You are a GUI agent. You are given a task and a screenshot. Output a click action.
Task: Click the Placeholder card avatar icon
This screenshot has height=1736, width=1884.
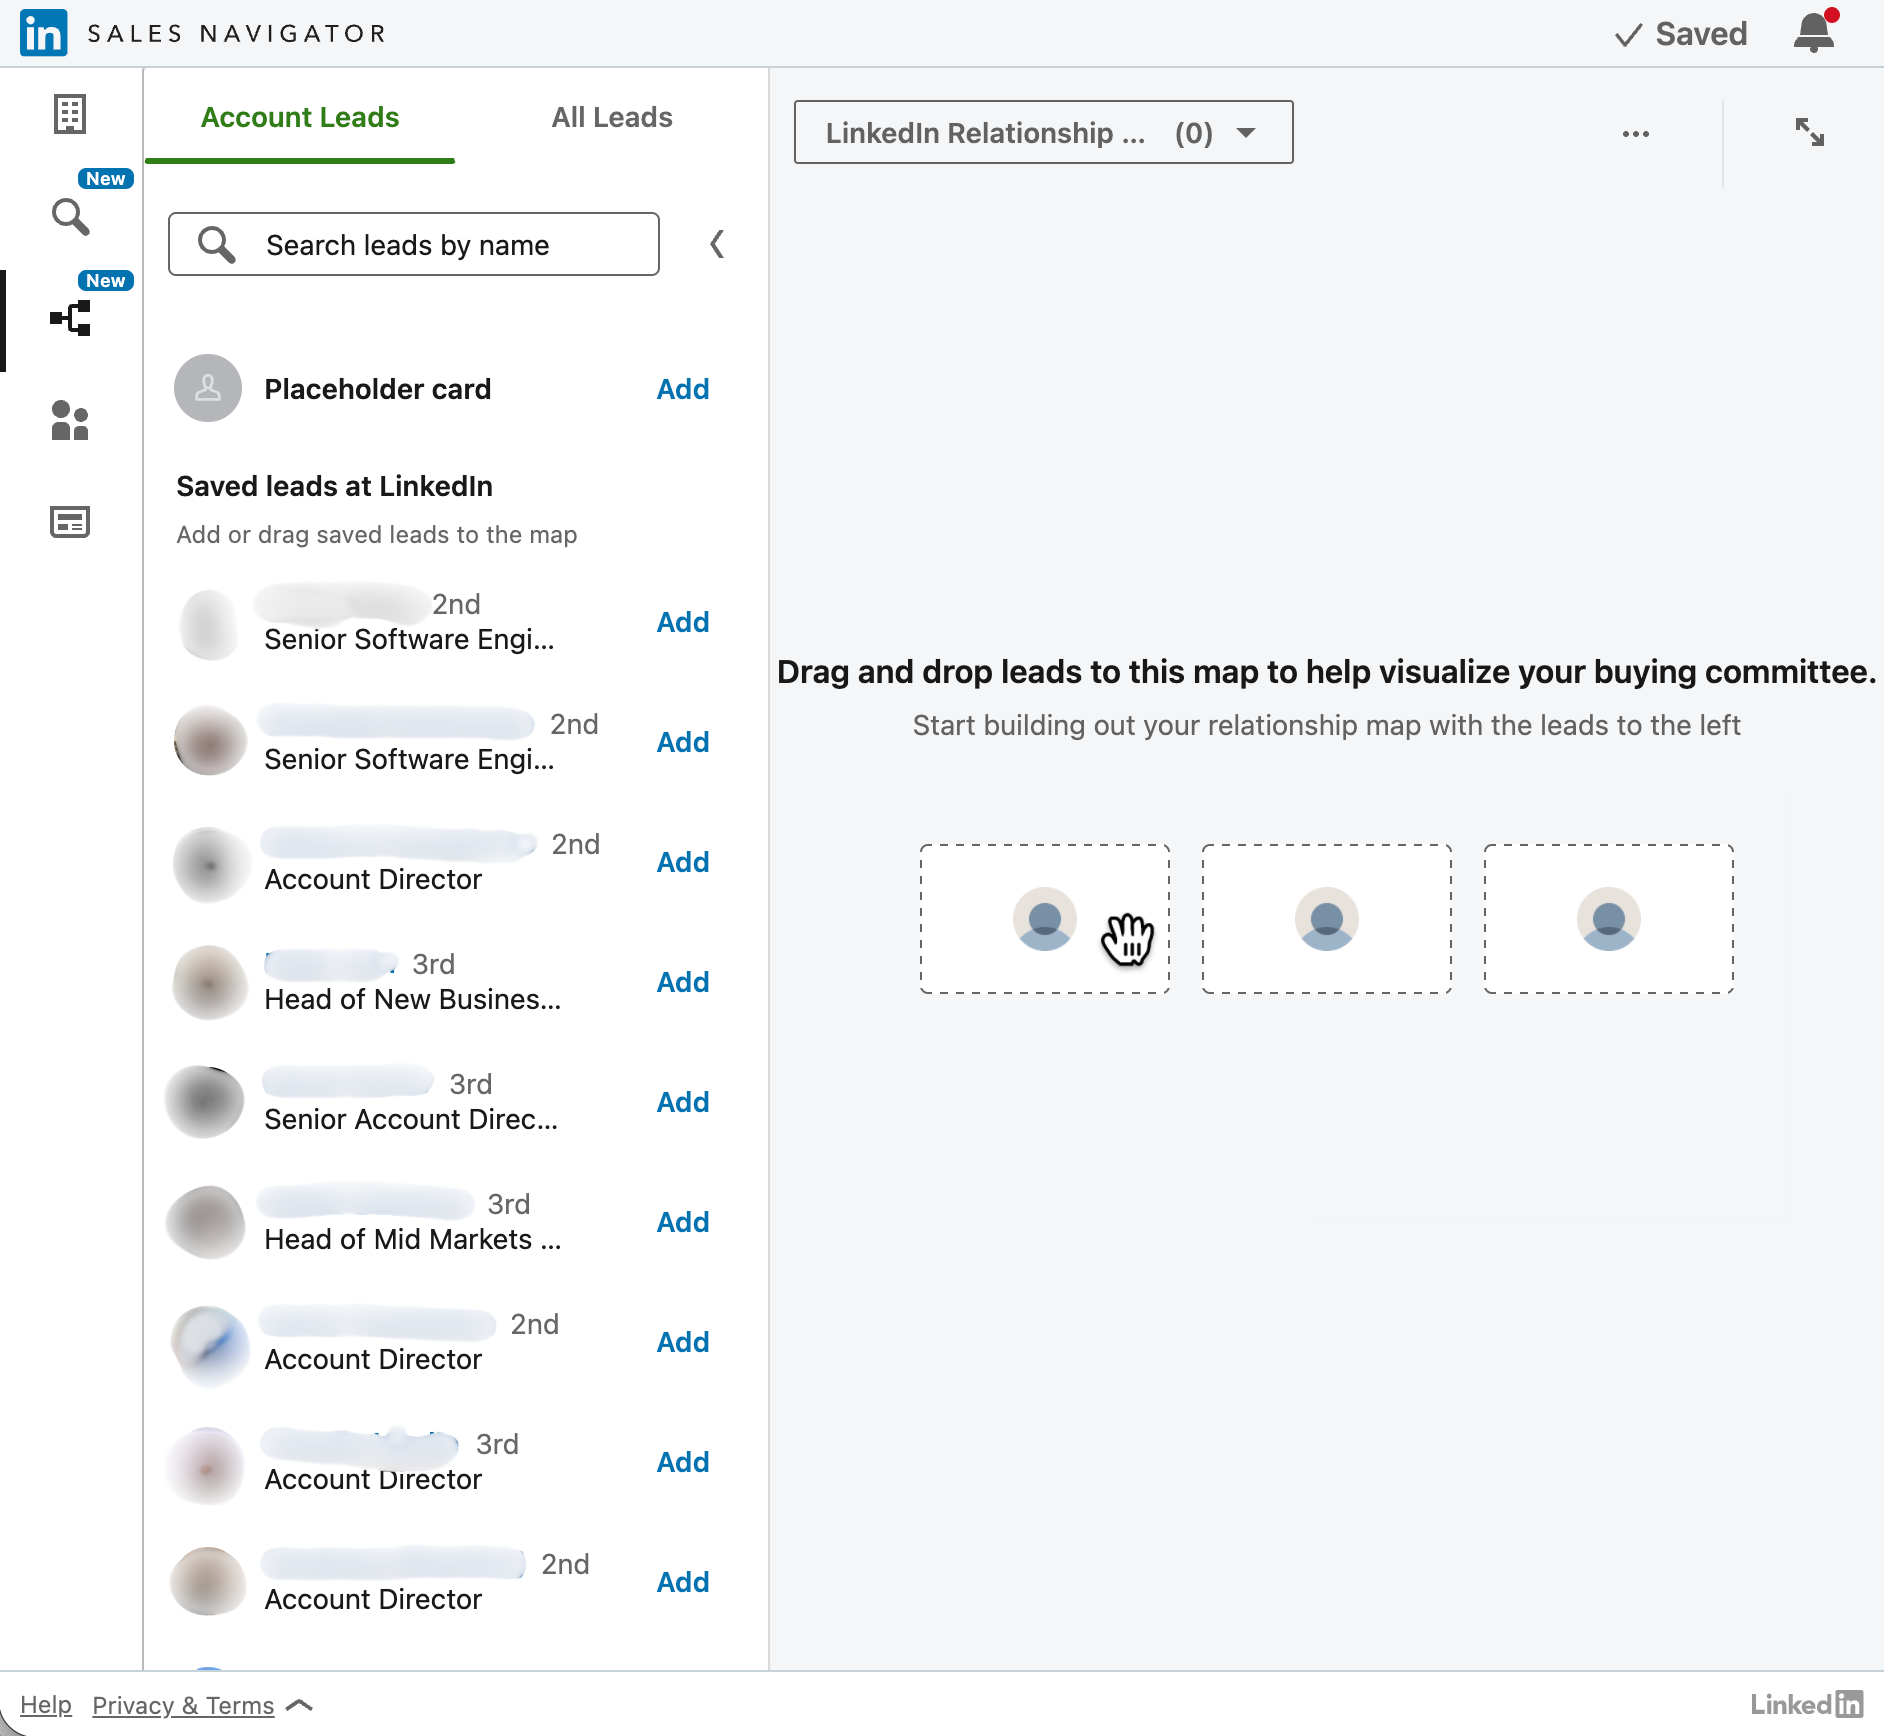point(208,388)
